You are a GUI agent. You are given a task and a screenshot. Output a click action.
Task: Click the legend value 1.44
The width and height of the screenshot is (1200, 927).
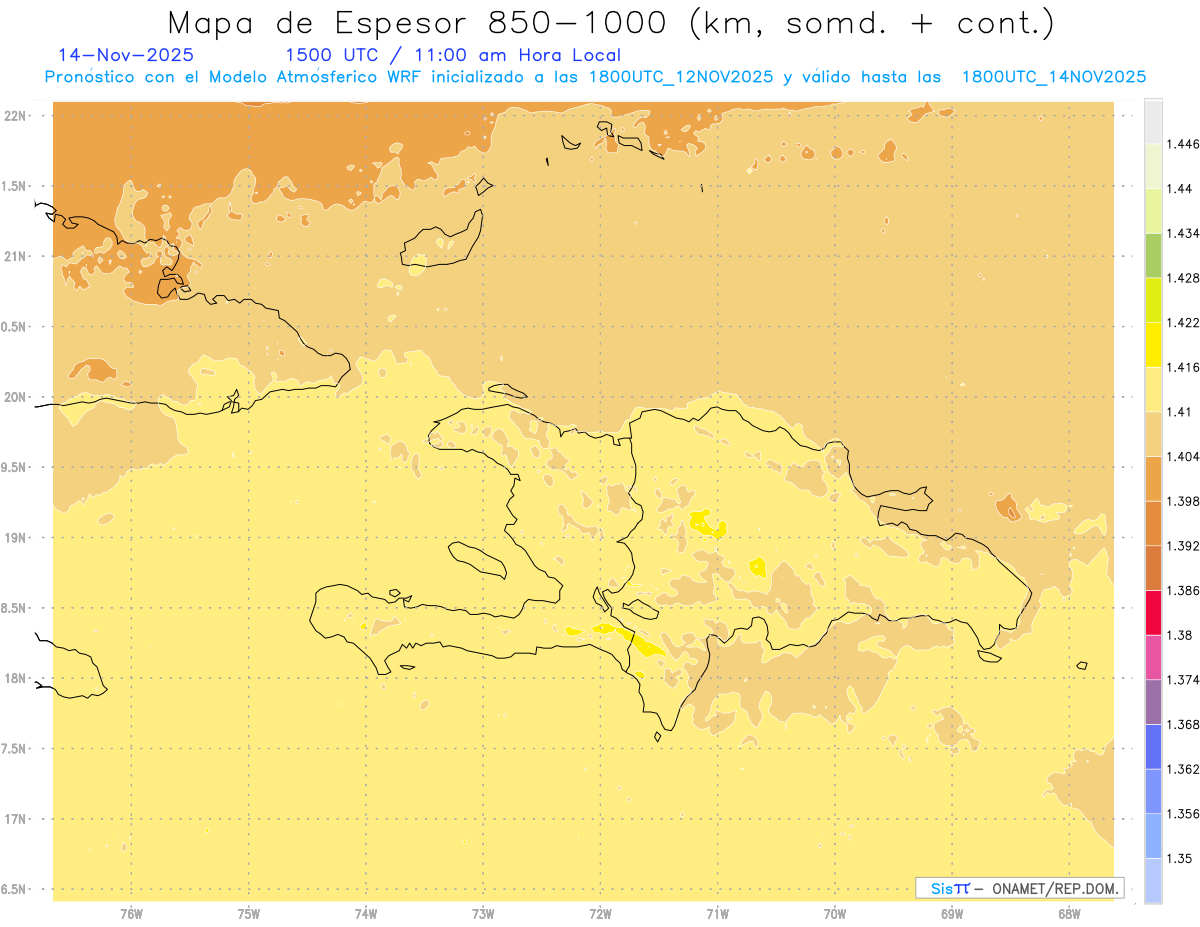pos(1179,189)
